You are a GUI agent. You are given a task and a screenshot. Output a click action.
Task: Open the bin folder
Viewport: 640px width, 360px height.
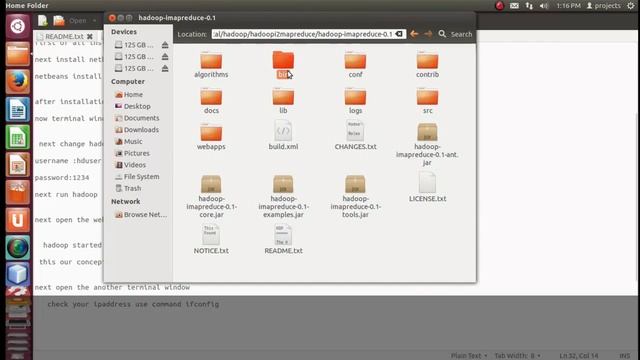tap(283, 64)
